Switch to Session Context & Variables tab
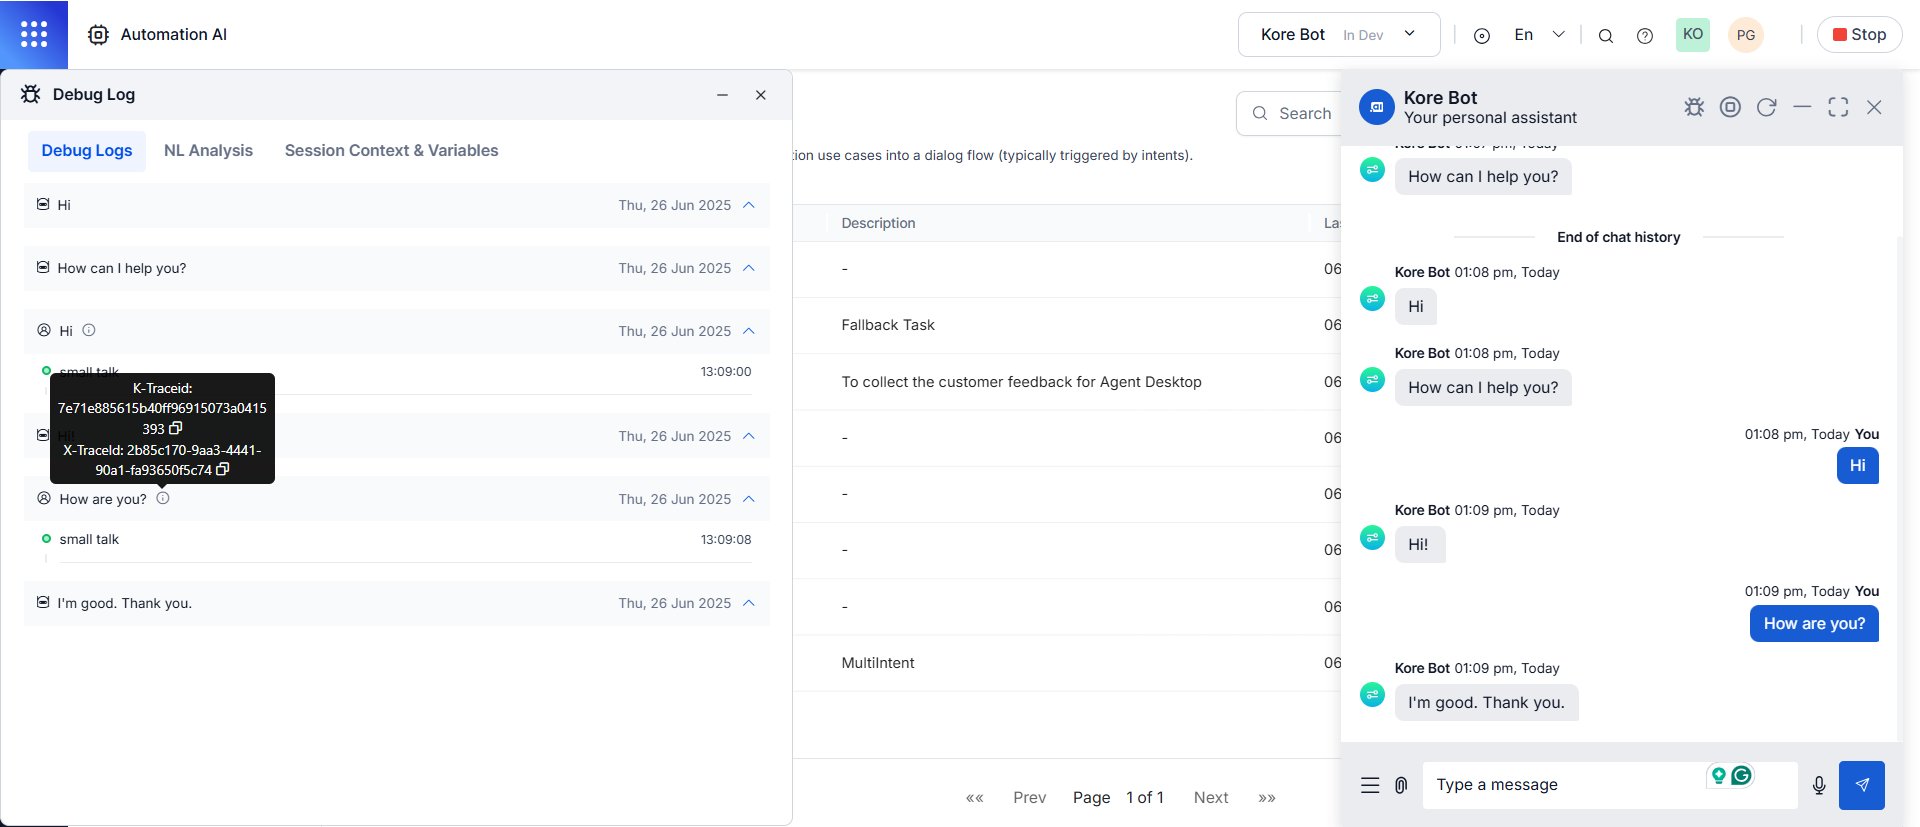 pos(391,150)
